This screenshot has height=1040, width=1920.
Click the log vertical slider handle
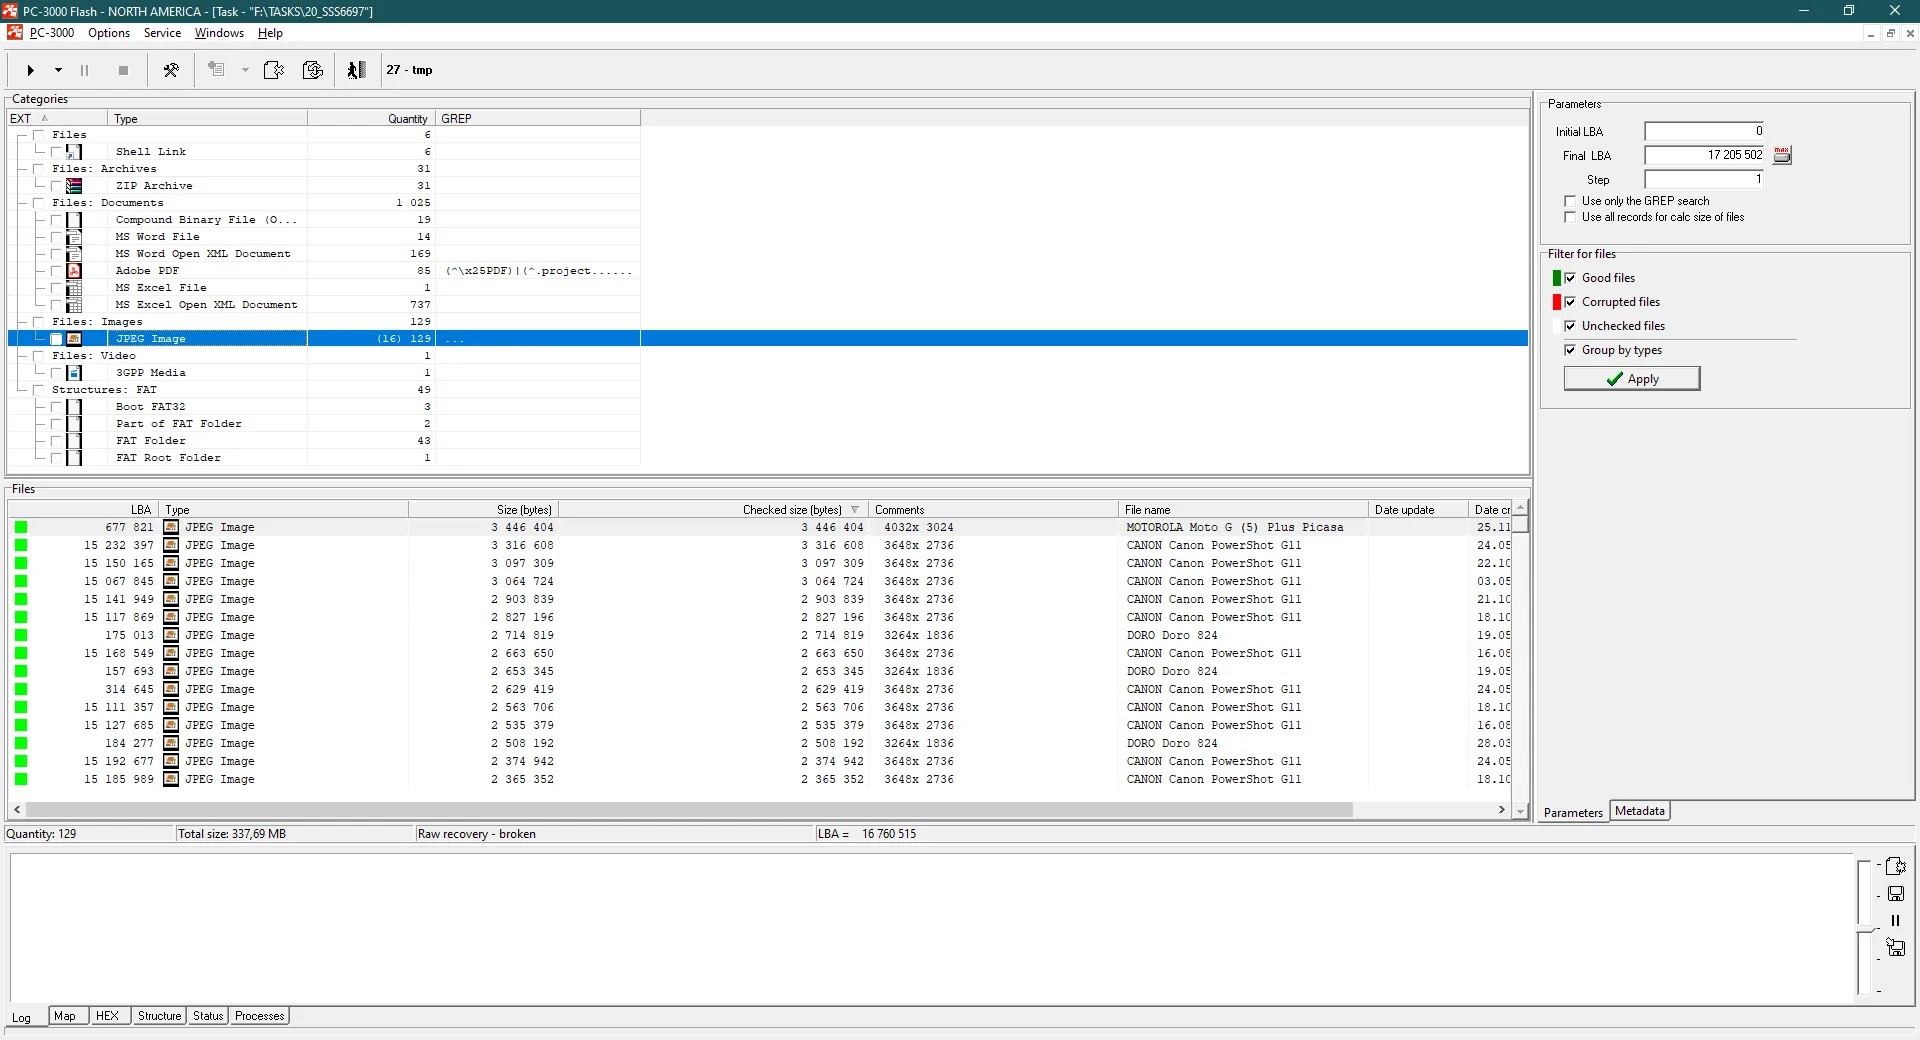[x=1864, y=930]
